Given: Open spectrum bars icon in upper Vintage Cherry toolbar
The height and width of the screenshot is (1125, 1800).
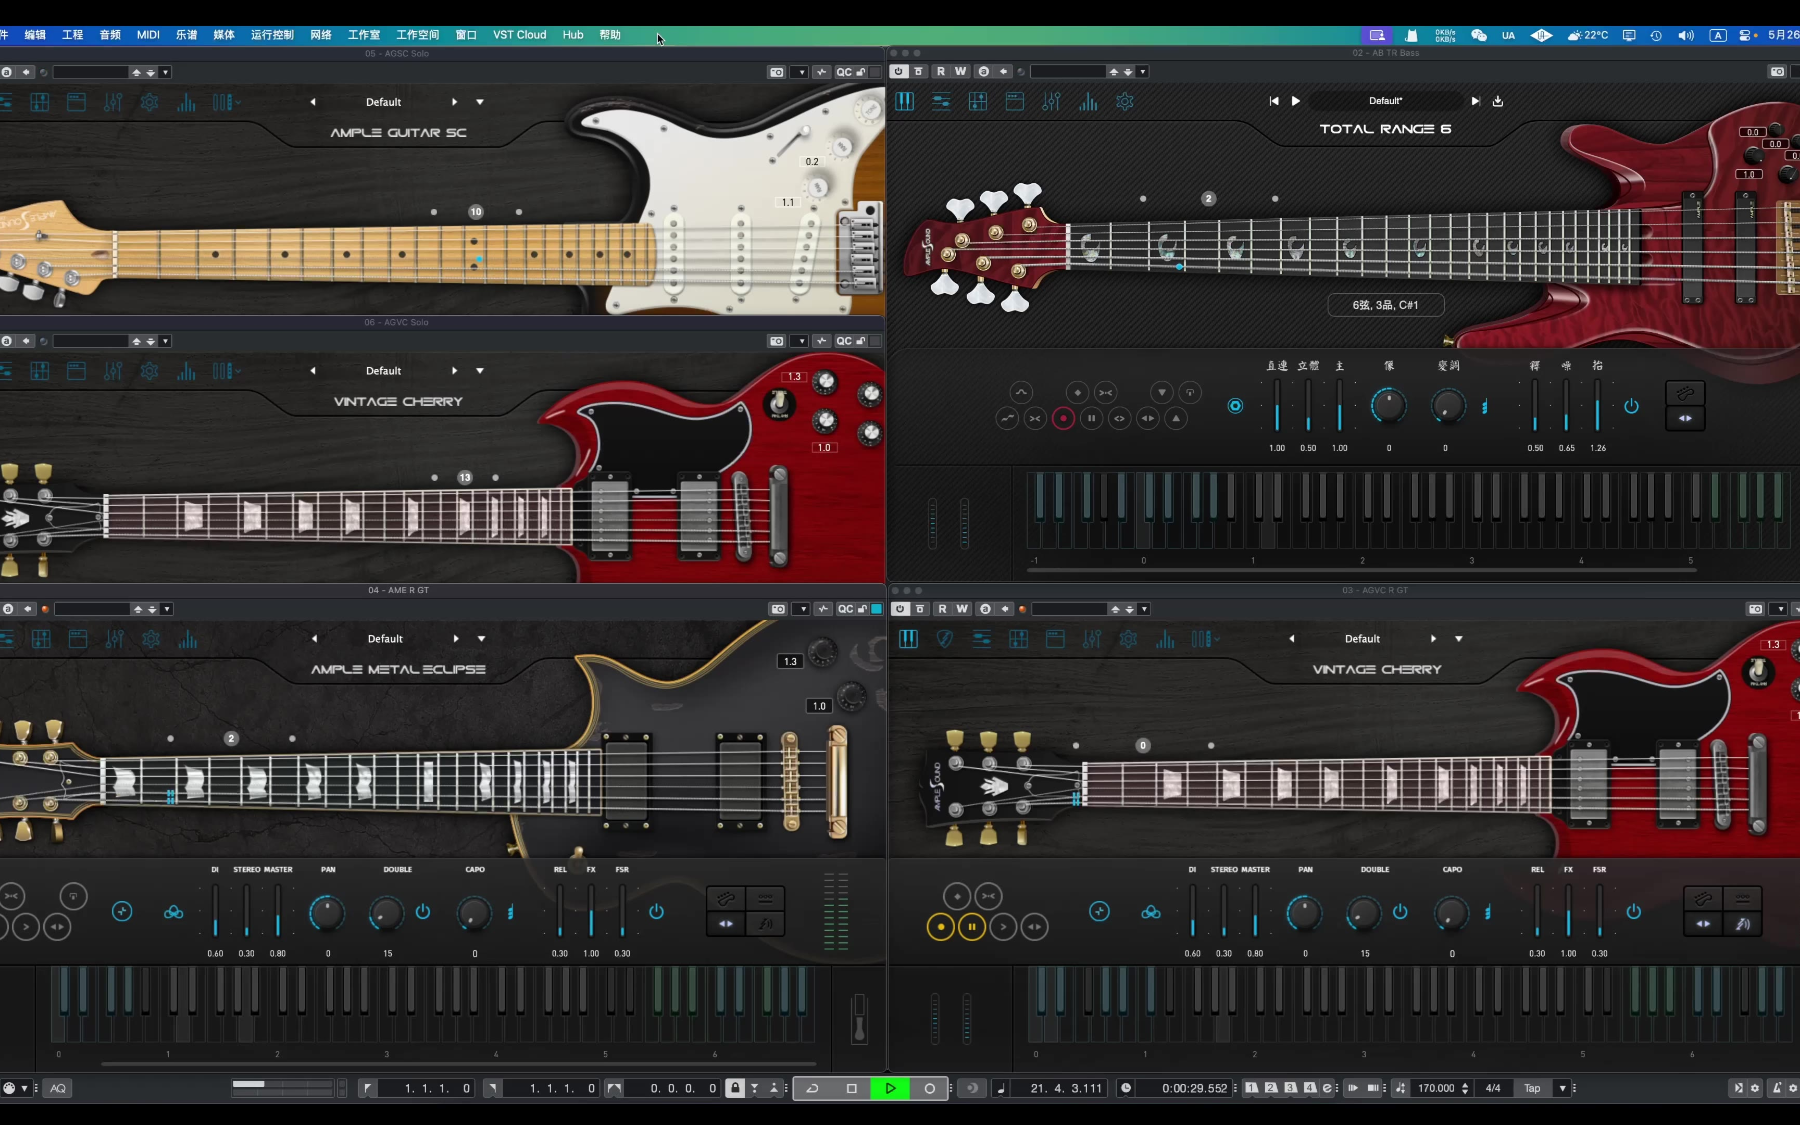Looking at the screenshot, I should pyautogui.click(x=186, y=371).
